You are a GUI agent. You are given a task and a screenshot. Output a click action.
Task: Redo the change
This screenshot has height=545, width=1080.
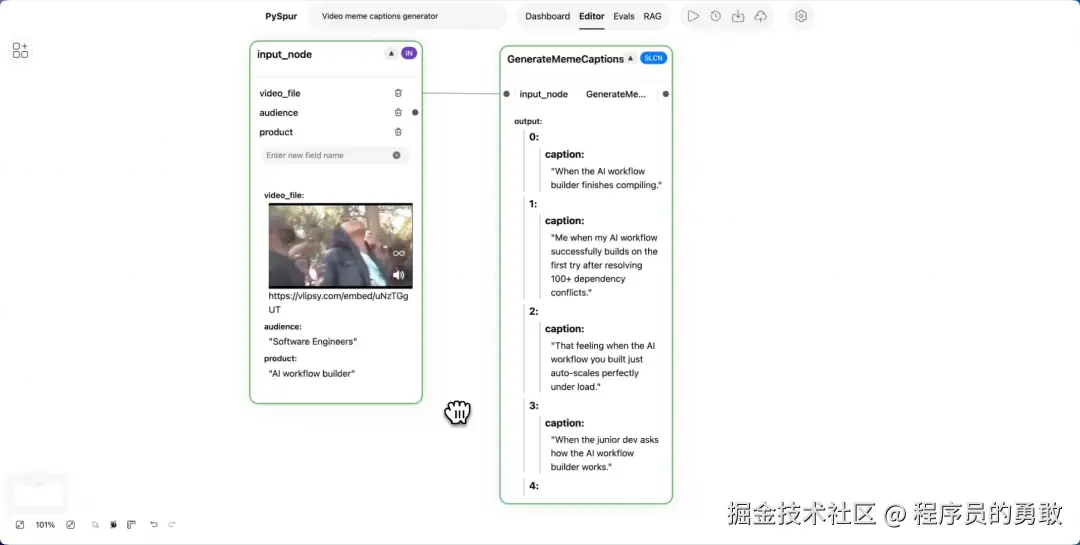point(172,524)
